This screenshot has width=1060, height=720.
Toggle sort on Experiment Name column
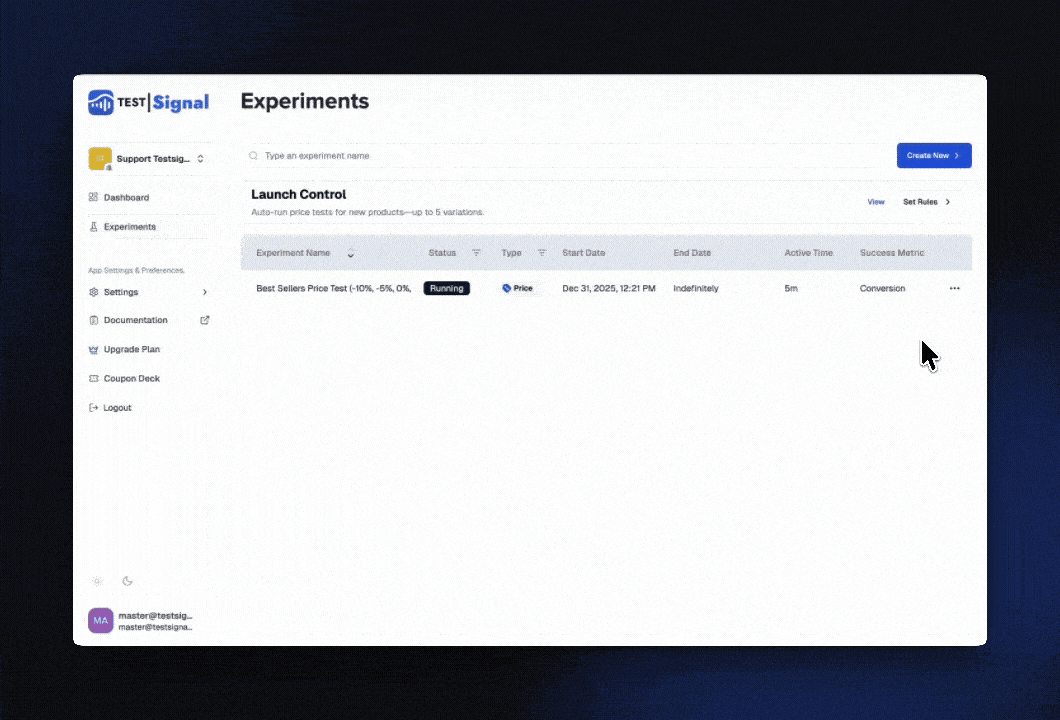(350, 253)
